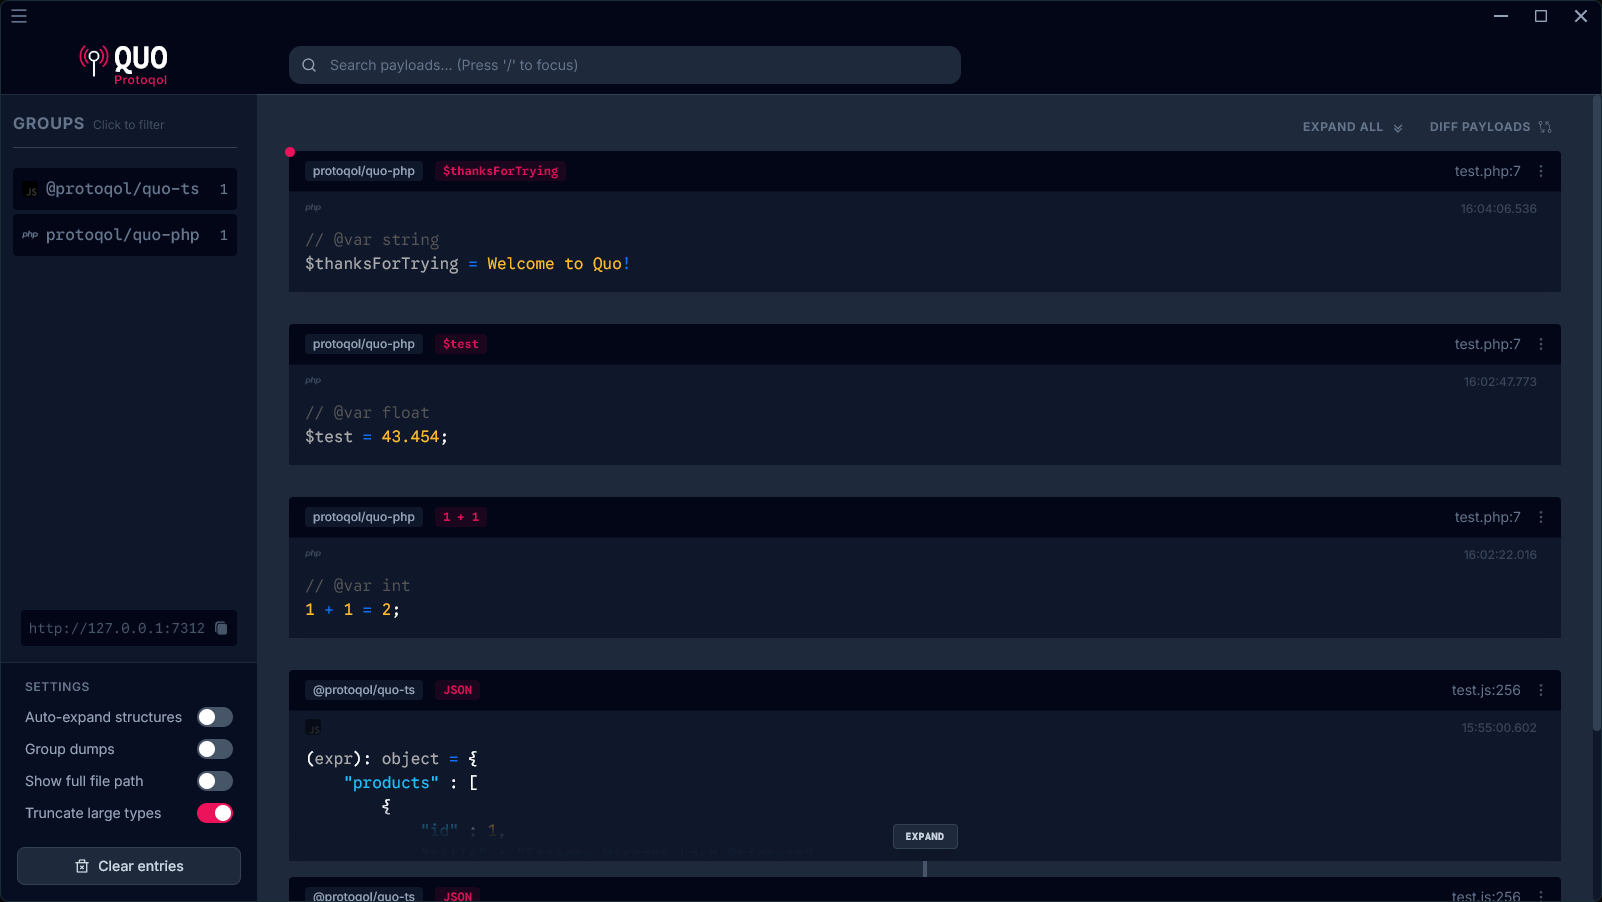Click the main content scrollbar

pos(1597,412)
